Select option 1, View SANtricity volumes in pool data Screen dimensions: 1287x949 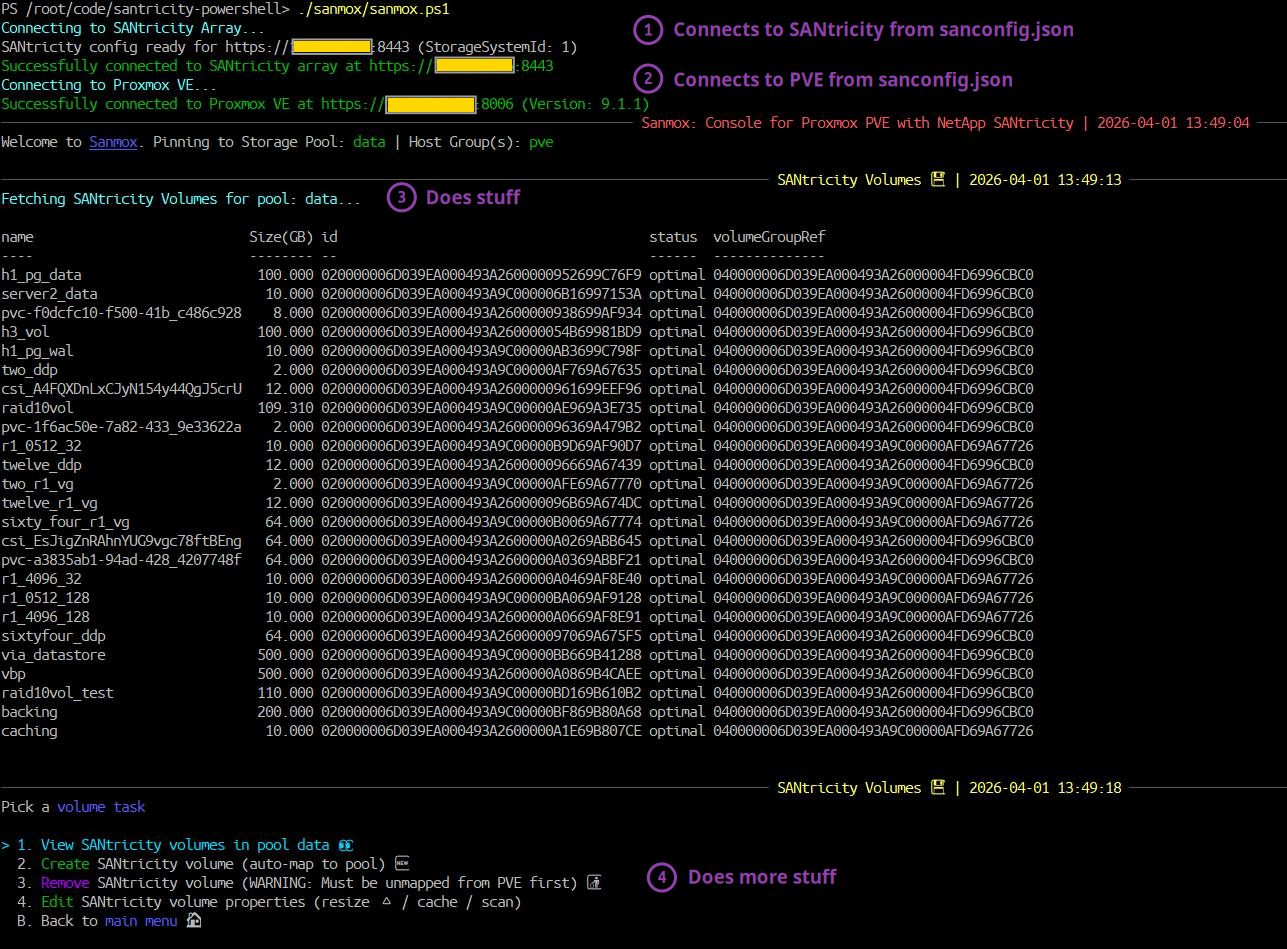point(177,845)
